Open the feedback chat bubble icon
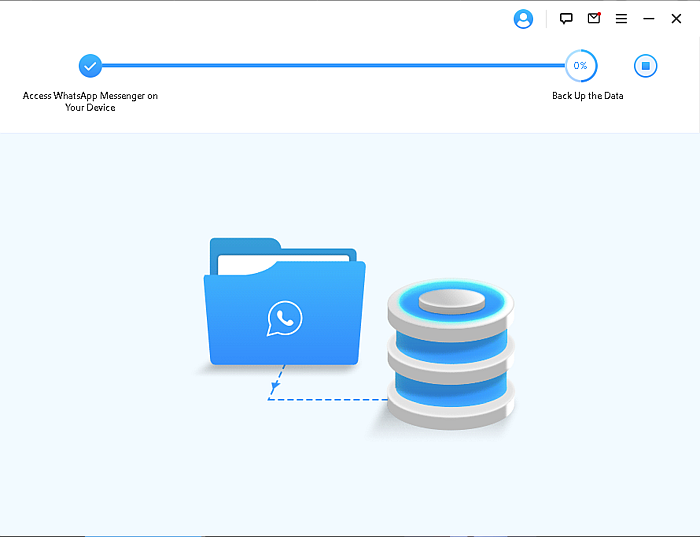The image size is (700, 537). (566, 18)
